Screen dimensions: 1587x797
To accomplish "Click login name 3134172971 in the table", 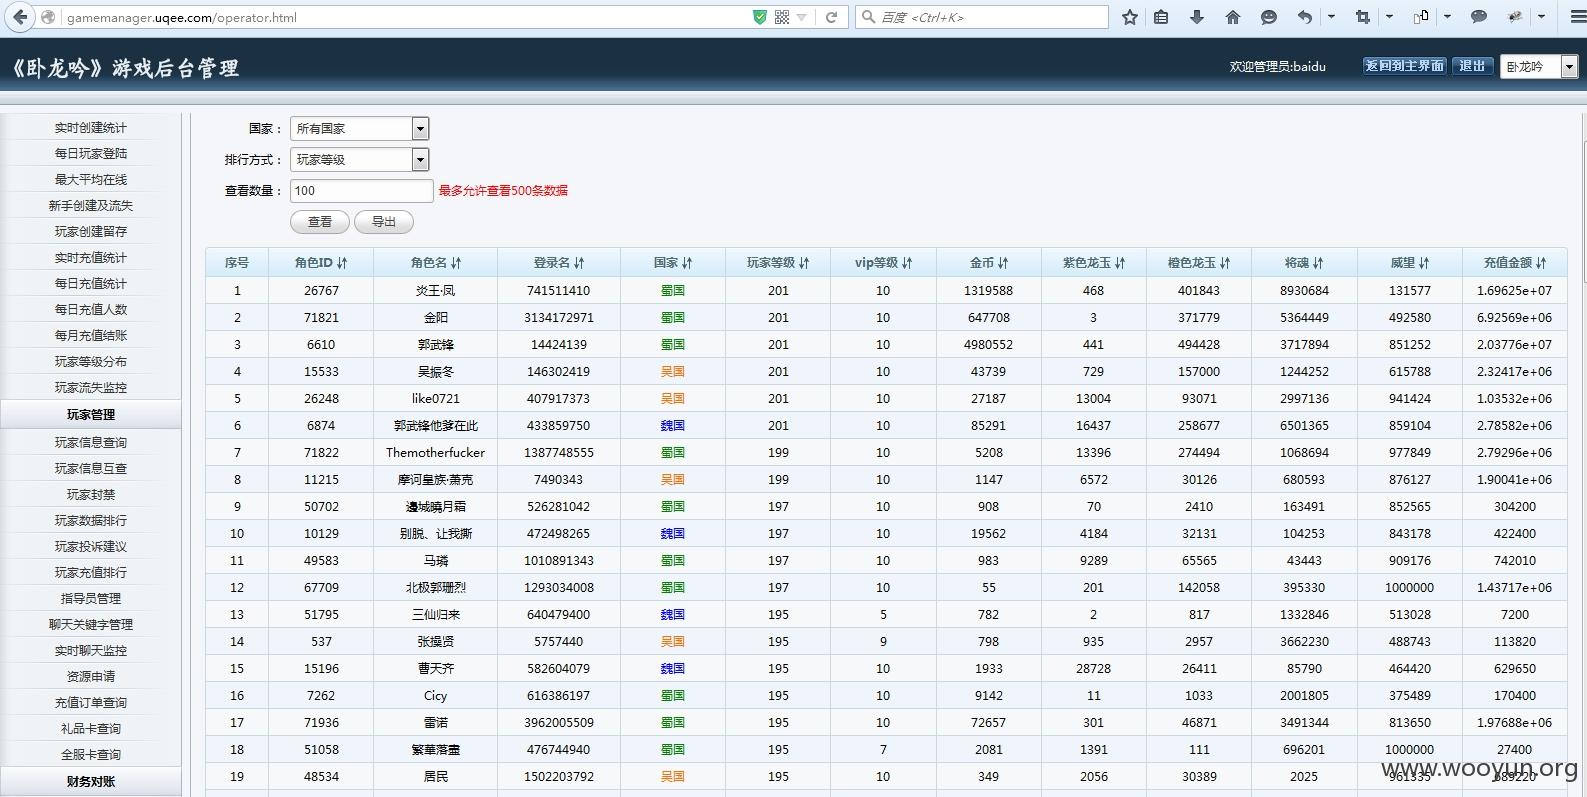I will [559, 318].
